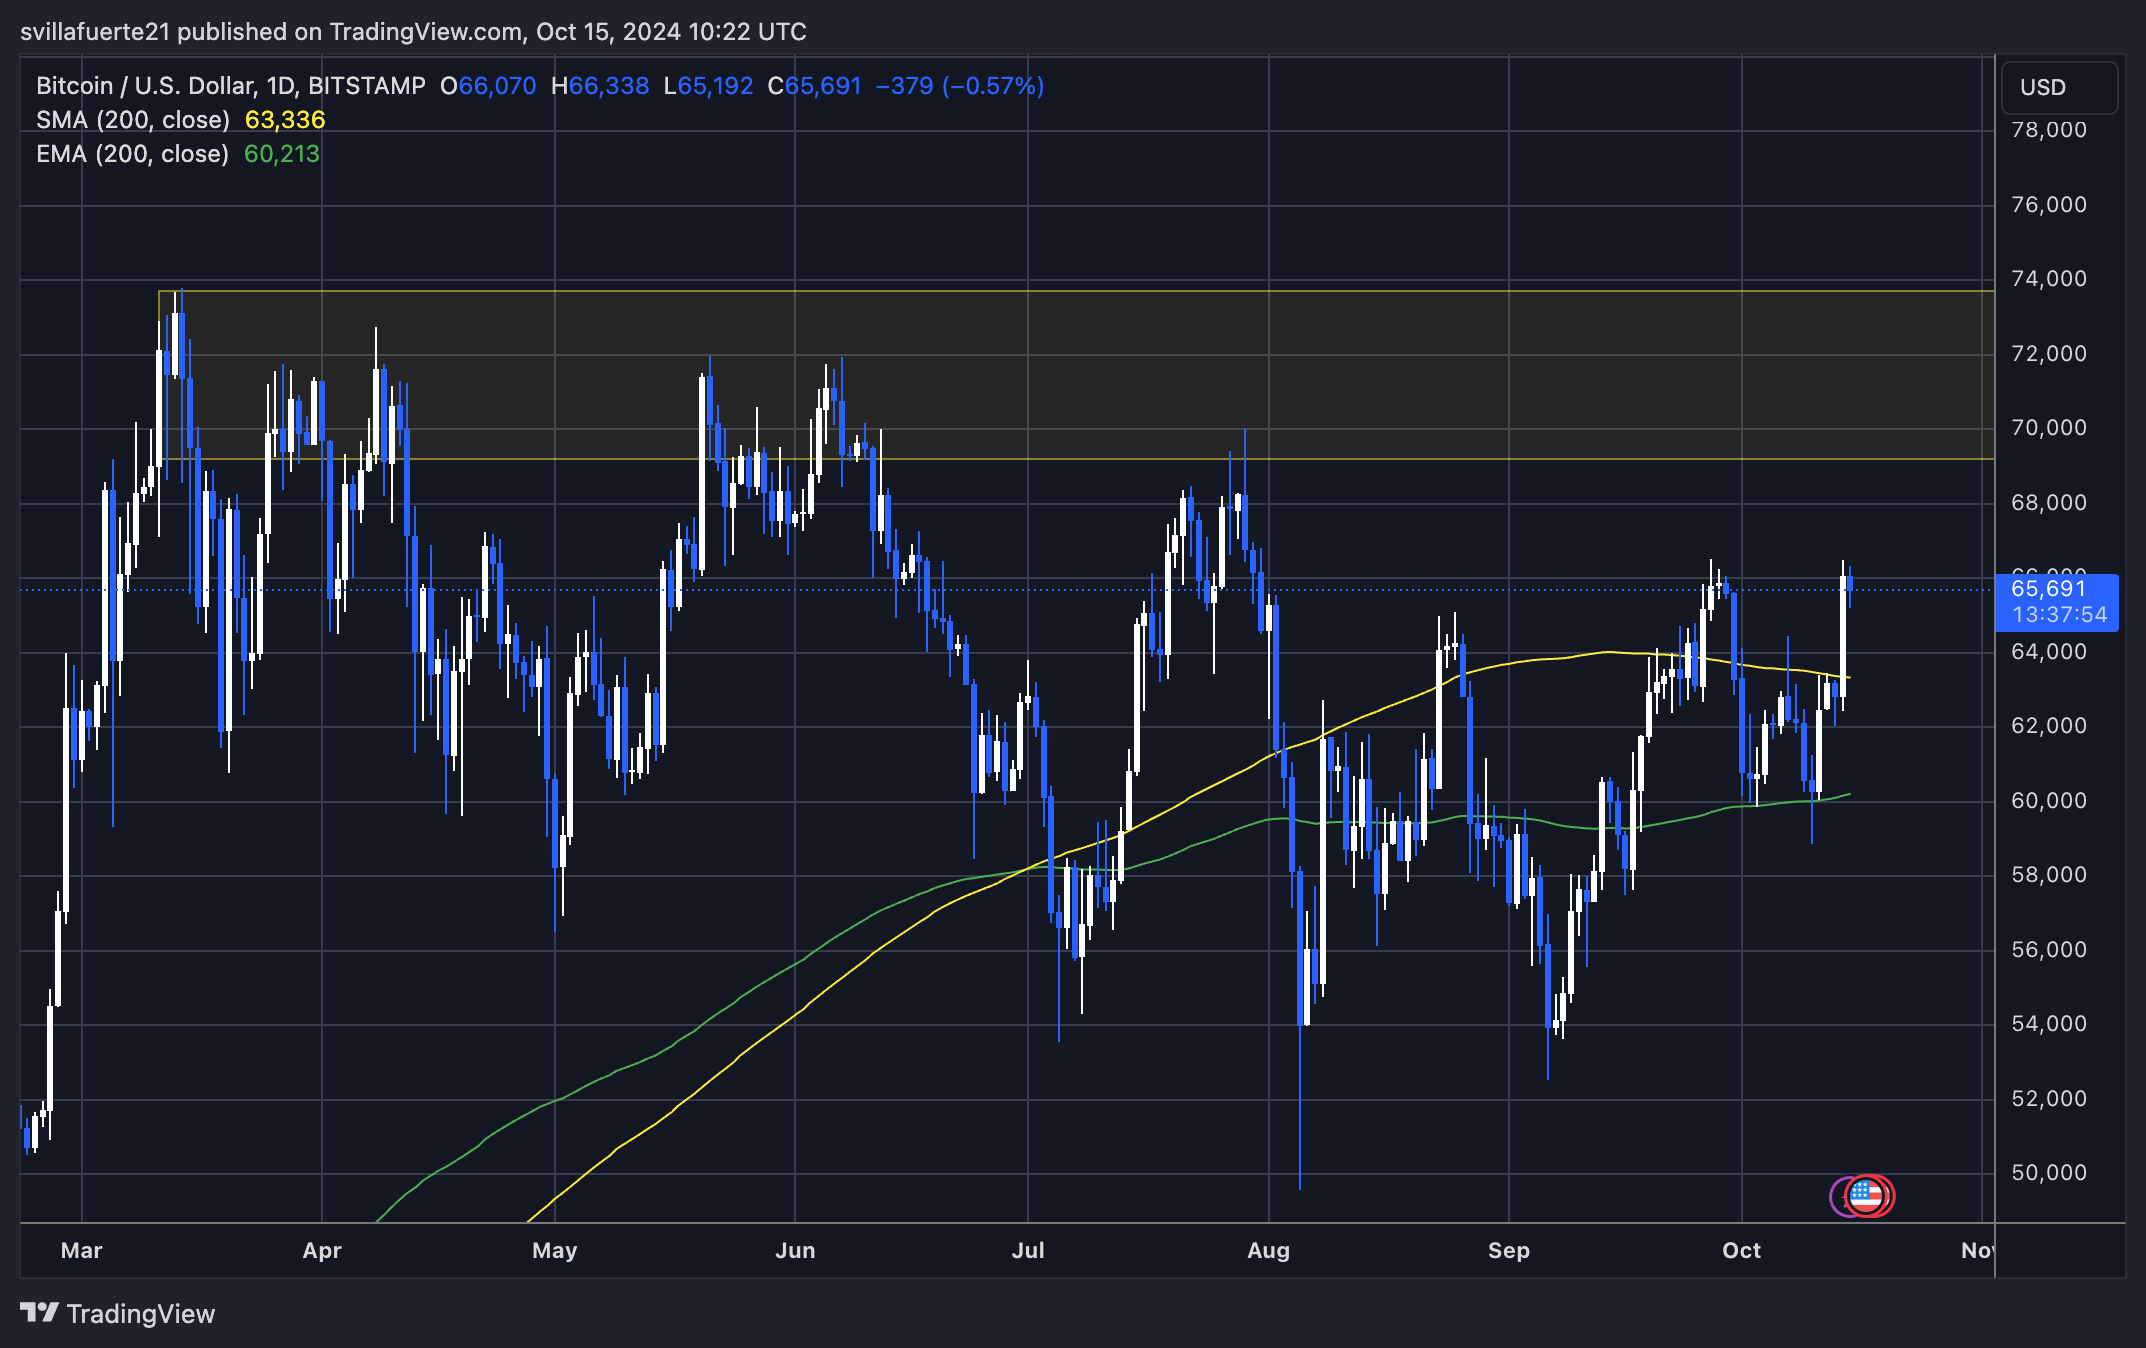
Task: Click the TradingView logo at bottom left
Action: pyautogui.click(x=118, y=1313)
